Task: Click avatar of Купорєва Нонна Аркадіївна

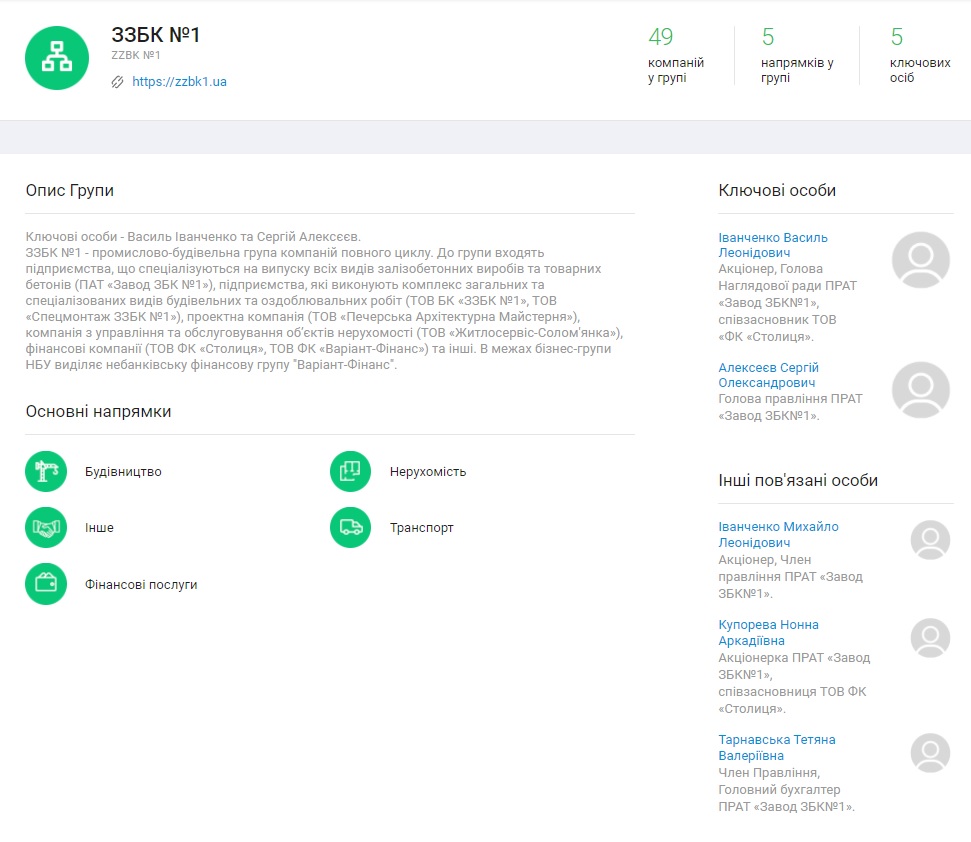Action: click(x=930, y=638)
